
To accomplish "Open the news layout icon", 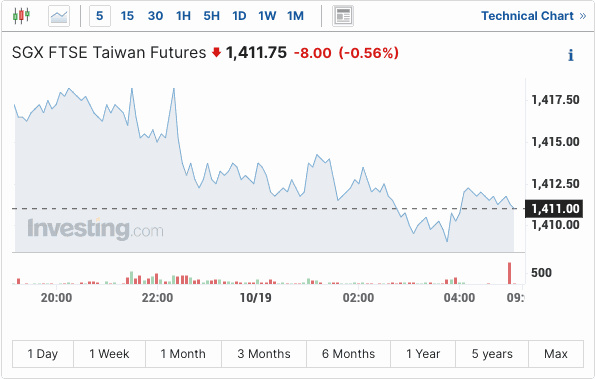I will click(343, 16).
